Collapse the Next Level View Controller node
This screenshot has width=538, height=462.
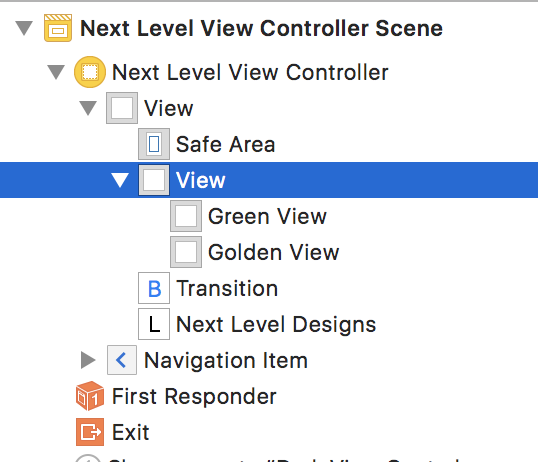[56, 72]
